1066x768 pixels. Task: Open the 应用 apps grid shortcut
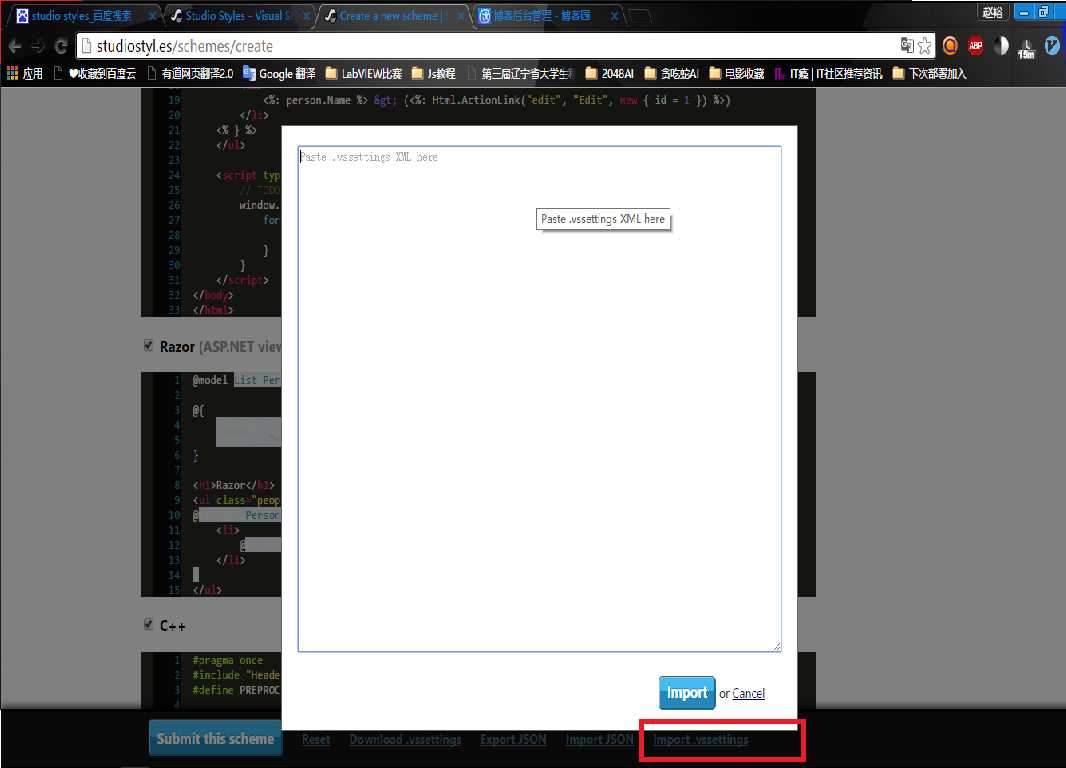click(24, 73)
